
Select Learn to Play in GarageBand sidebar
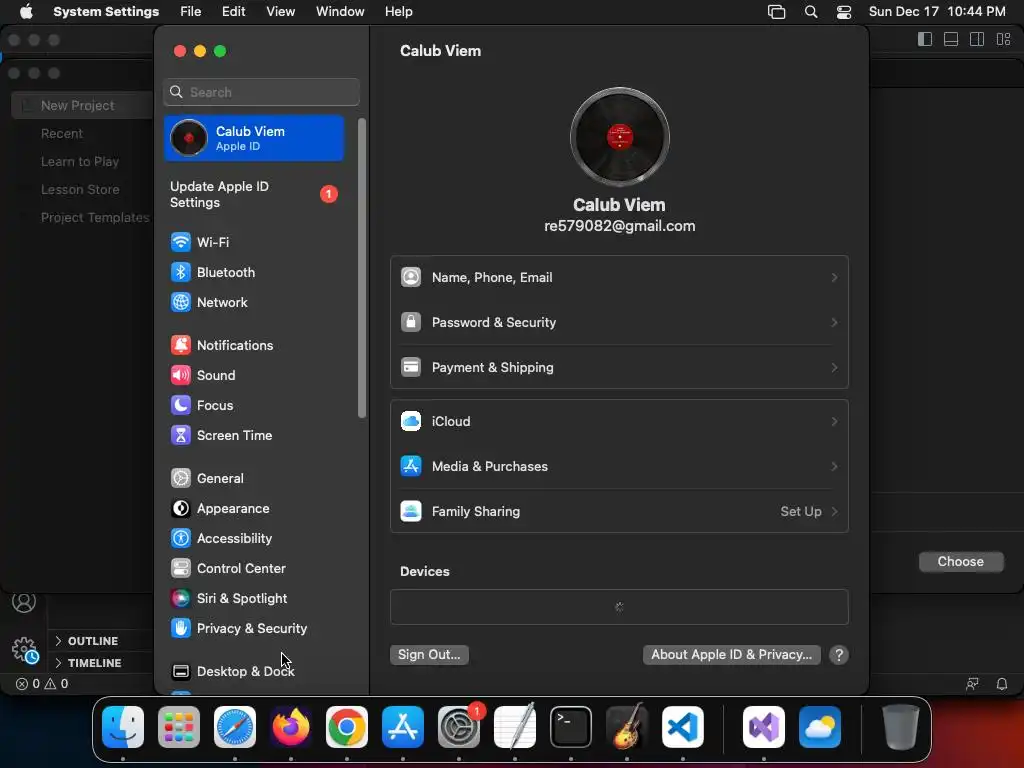82,162
